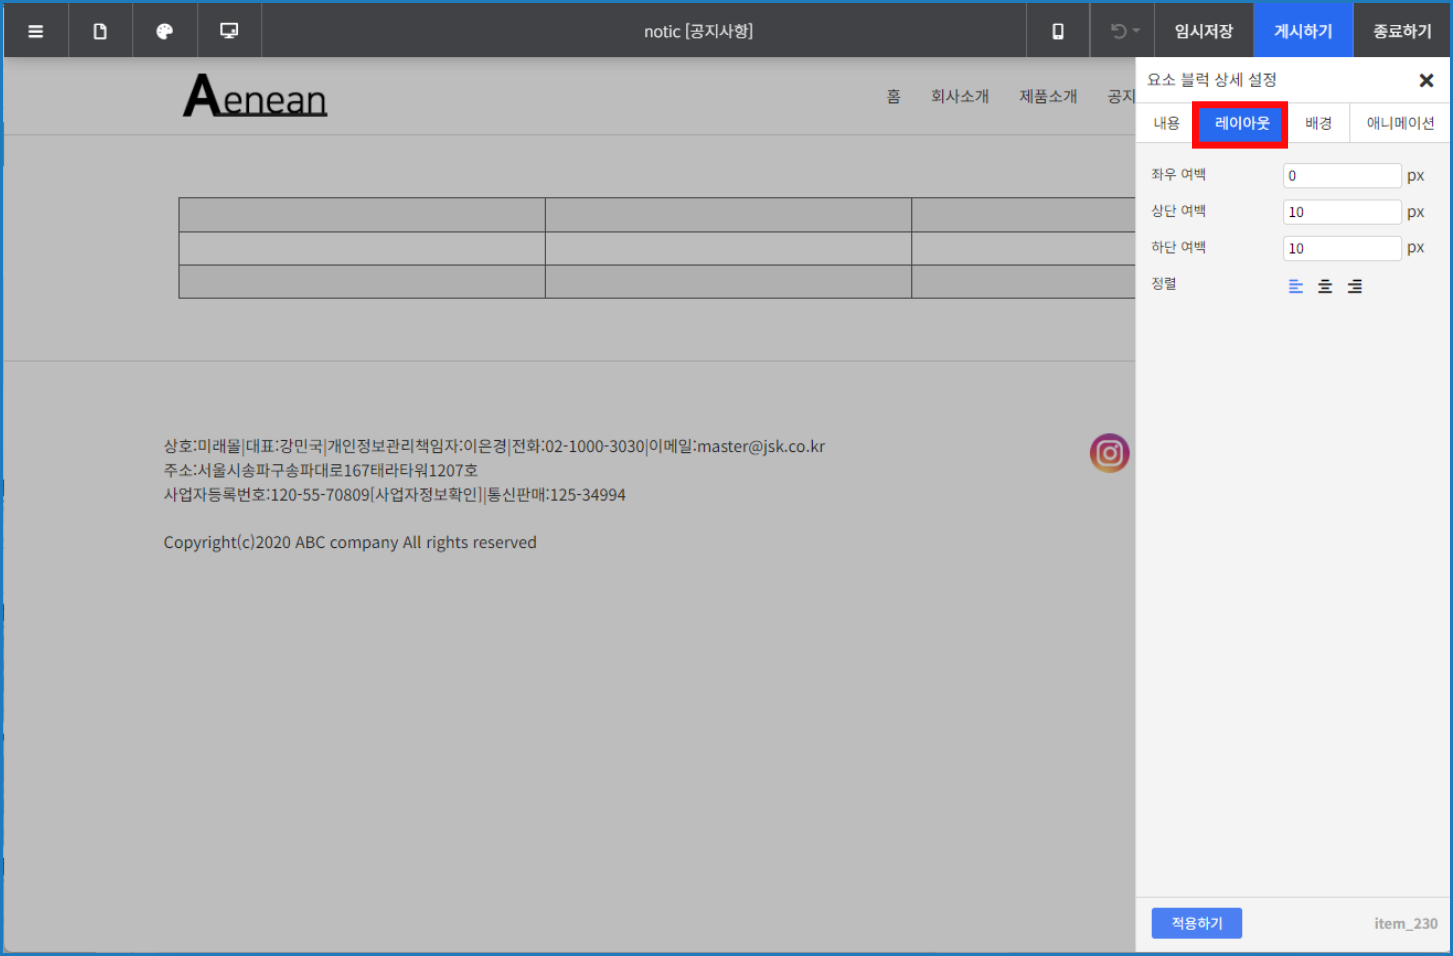Select the desktop monitor preview icon

tap(229, 31)
